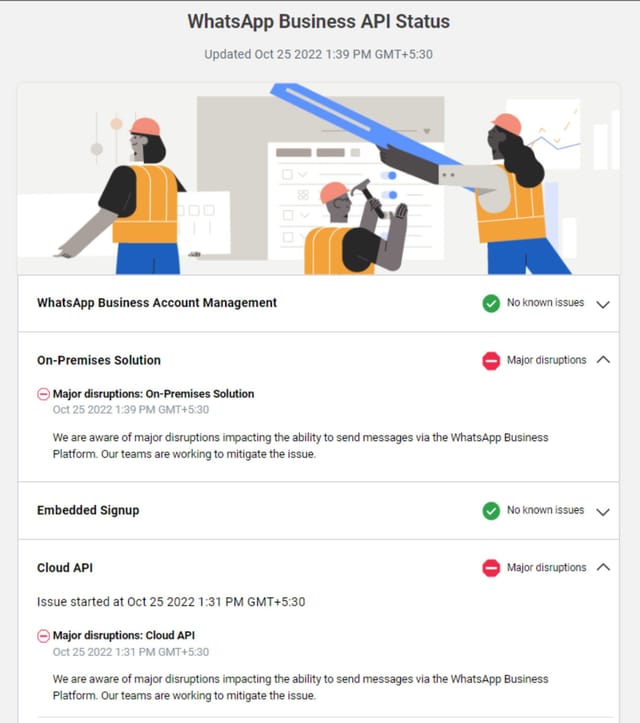Collapse the On-Premises Solution section chevron

tap(603, 360)
